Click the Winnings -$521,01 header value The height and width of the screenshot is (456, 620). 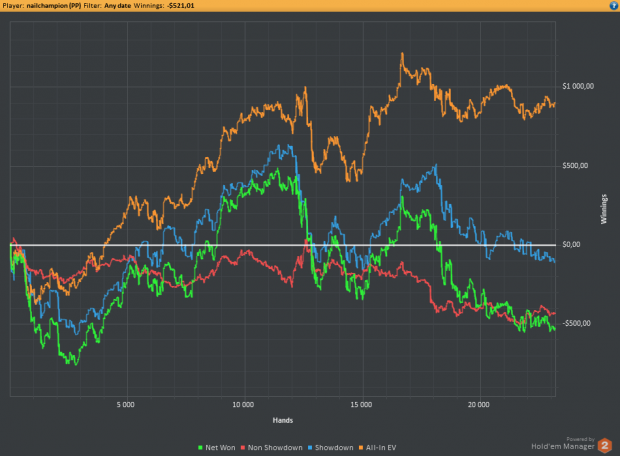181,6
